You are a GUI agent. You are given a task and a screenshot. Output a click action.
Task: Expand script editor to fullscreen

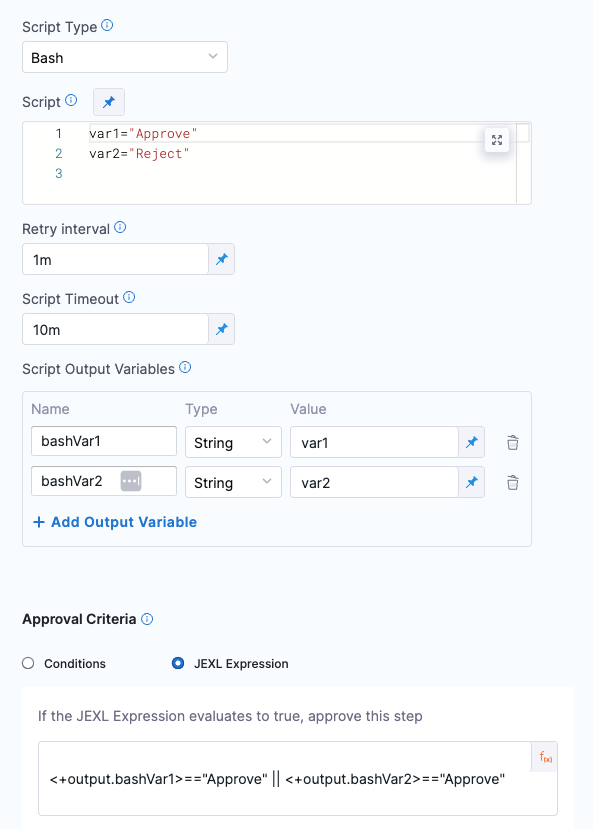pyautogui.click(x=497, y=140)
